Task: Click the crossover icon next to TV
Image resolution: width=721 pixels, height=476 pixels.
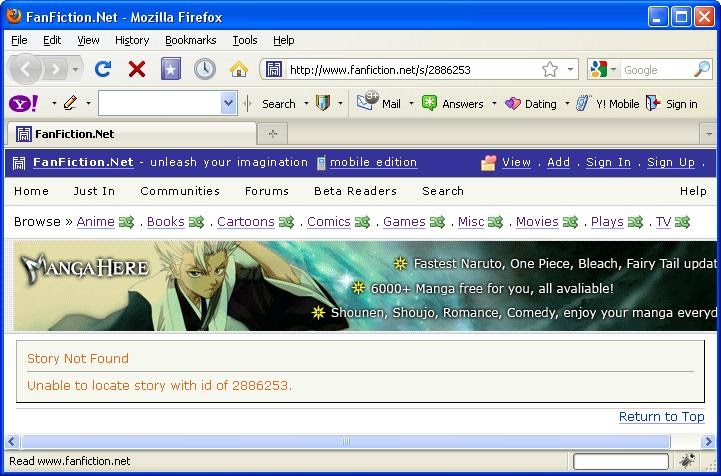Action: pos(682,222)
